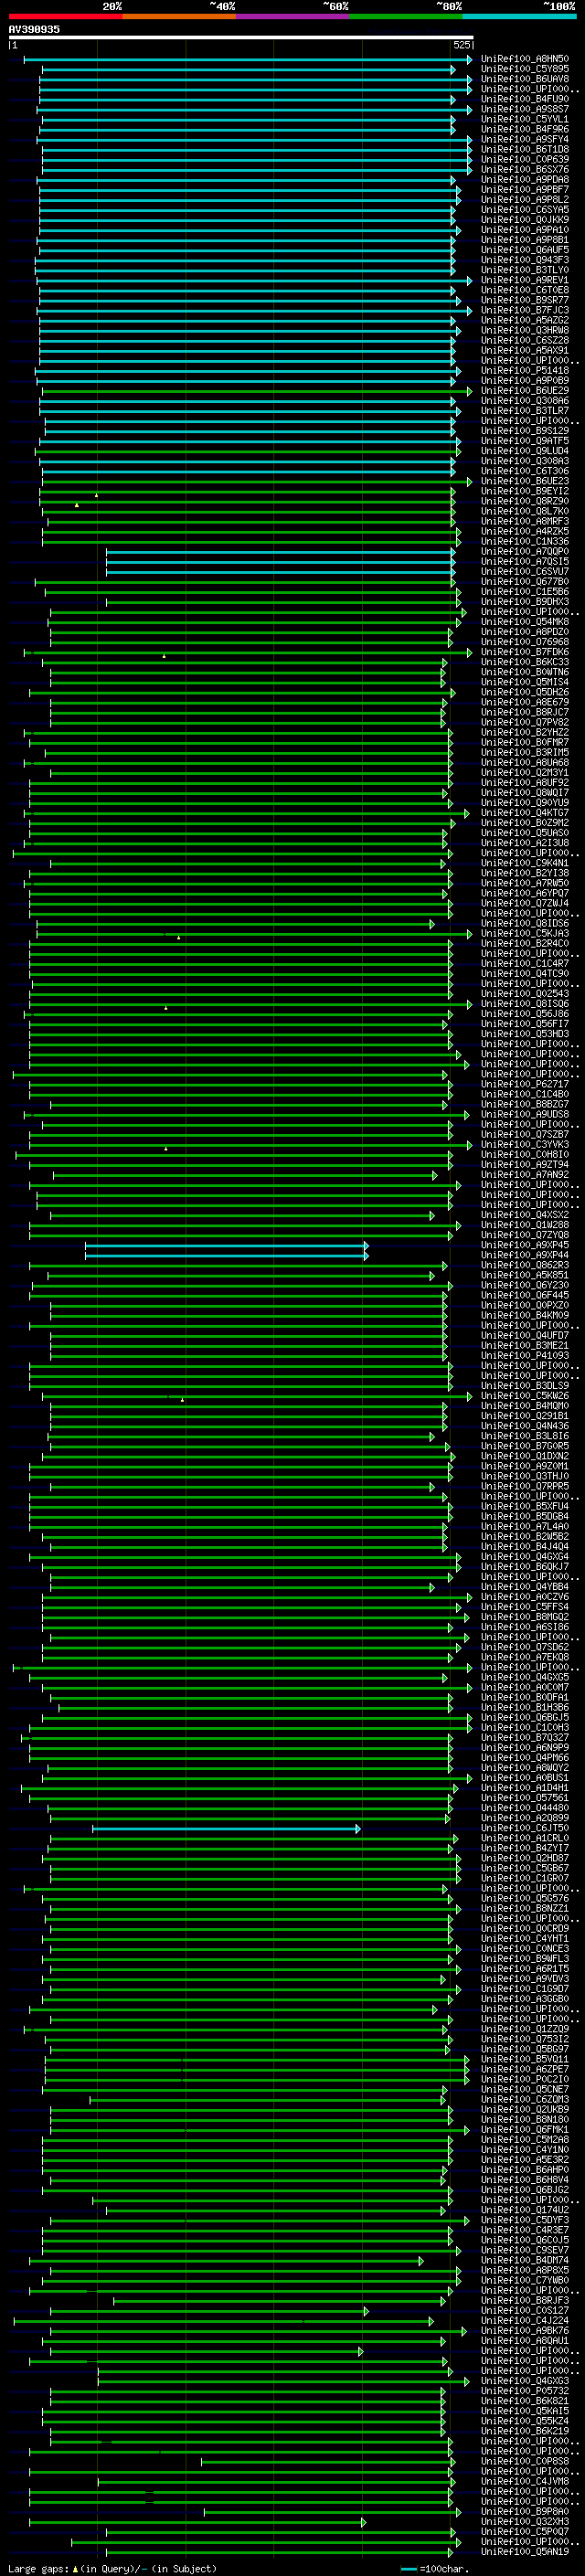Viewport: 585px width, 2576px height.
Task: Select the UniRef100_Q4YBB4 label
Action: click(525, 1587)
